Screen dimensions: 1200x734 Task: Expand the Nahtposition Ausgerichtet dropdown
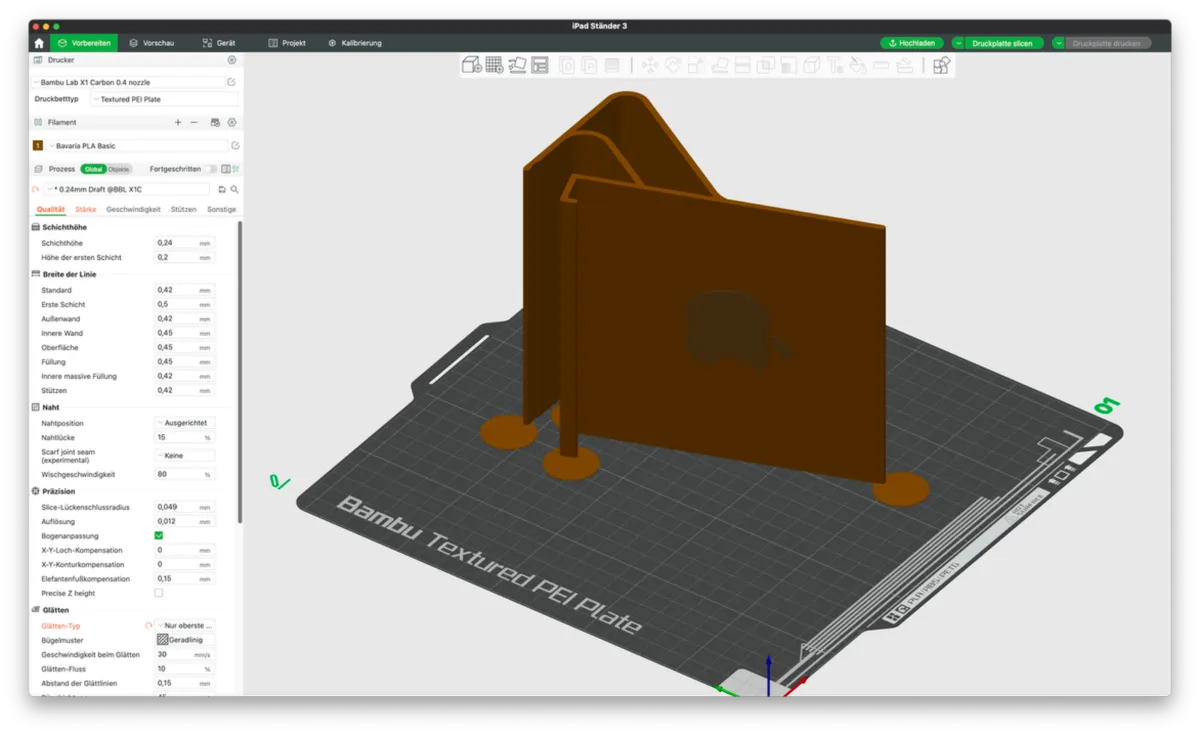coord(185,423)
